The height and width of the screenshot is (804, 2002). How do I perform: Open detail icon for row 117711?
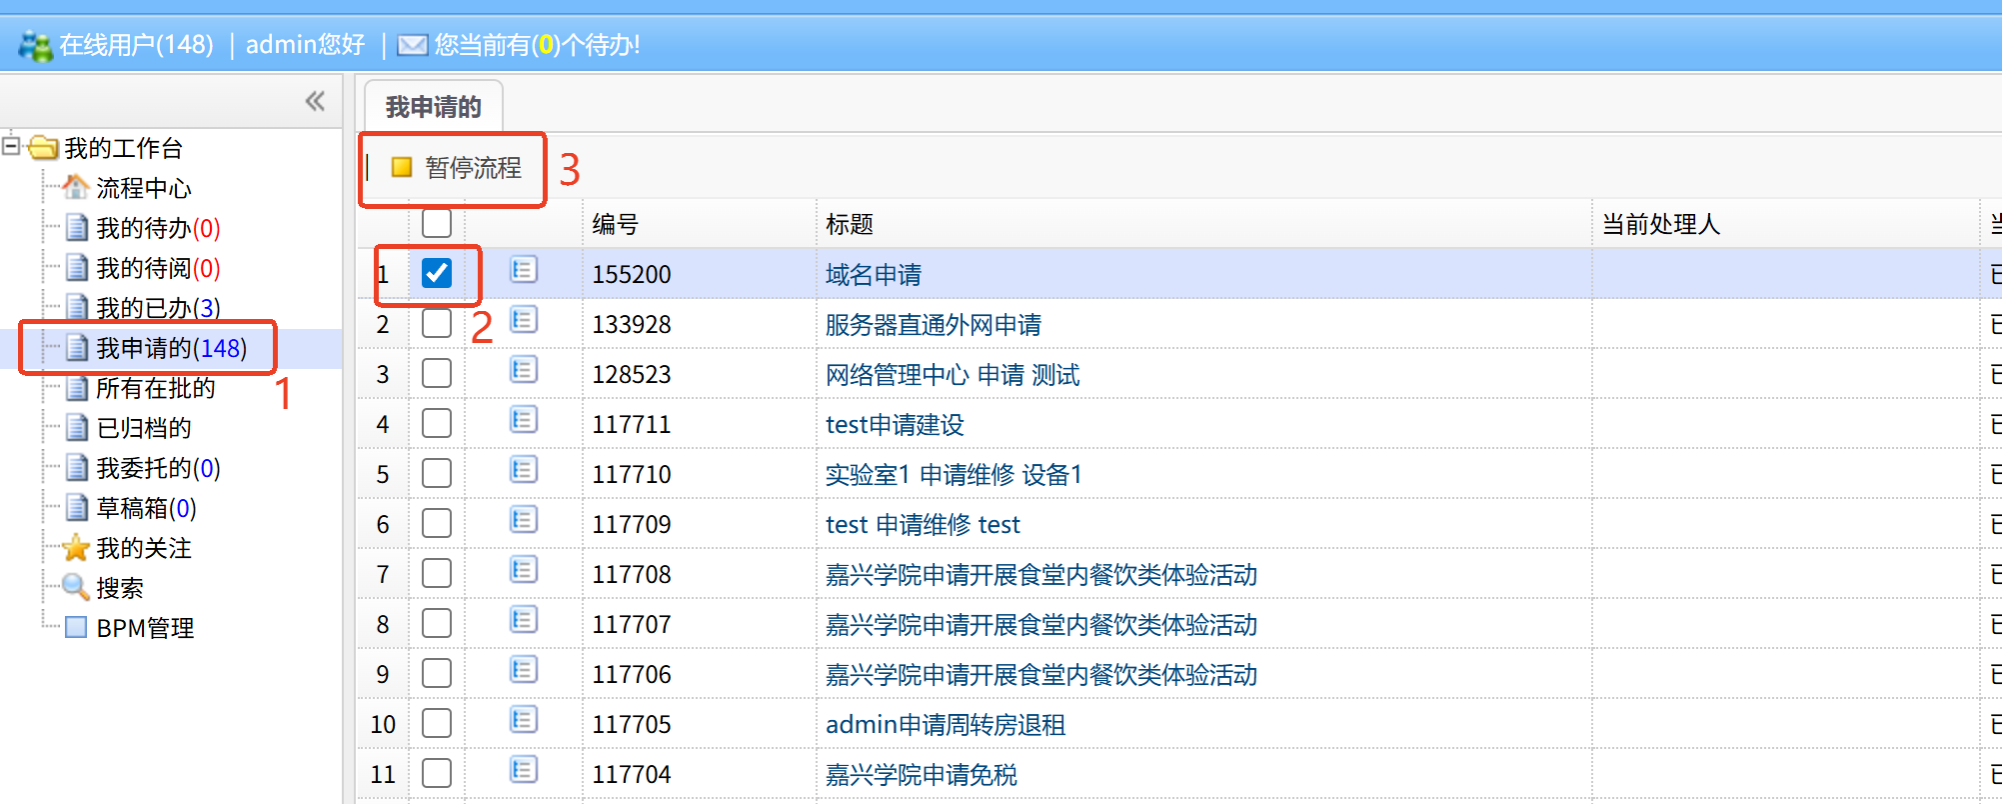523,420
